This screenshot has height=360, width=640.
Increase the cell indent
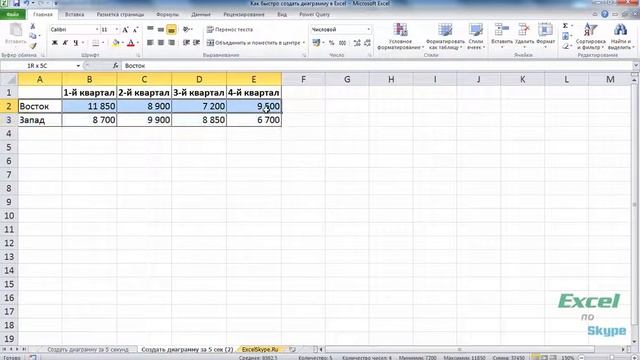point(196,43)
